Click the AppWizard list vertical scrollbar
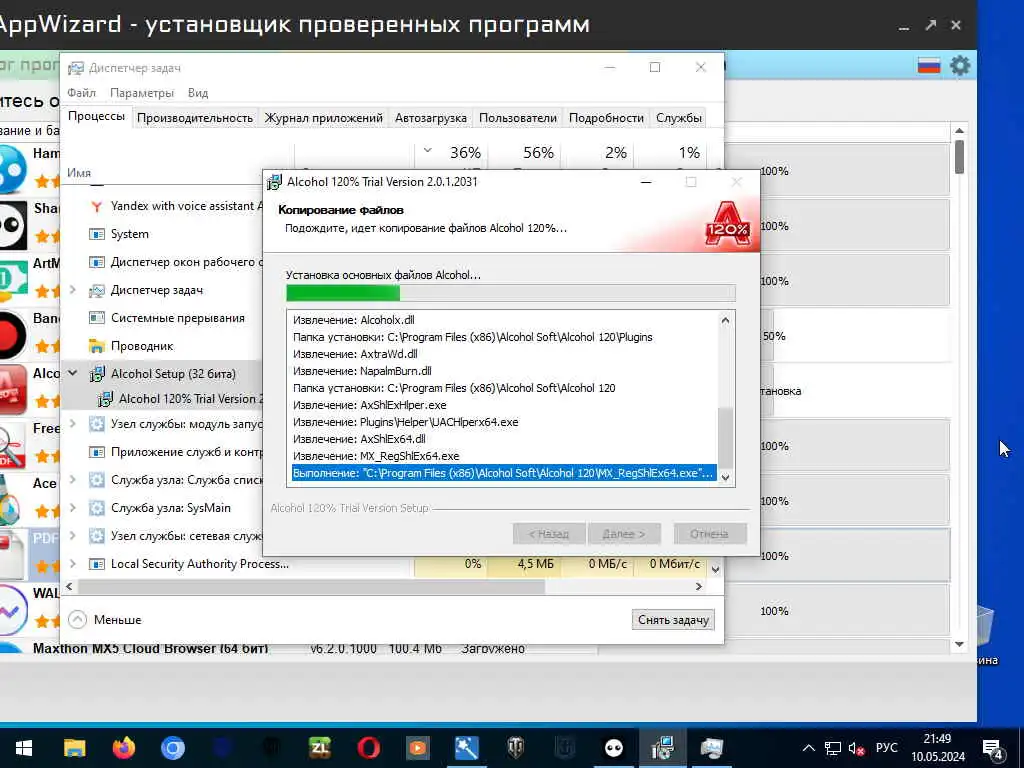The width and height of the screenshot is (1024, 768). click(x=959, y=157)
